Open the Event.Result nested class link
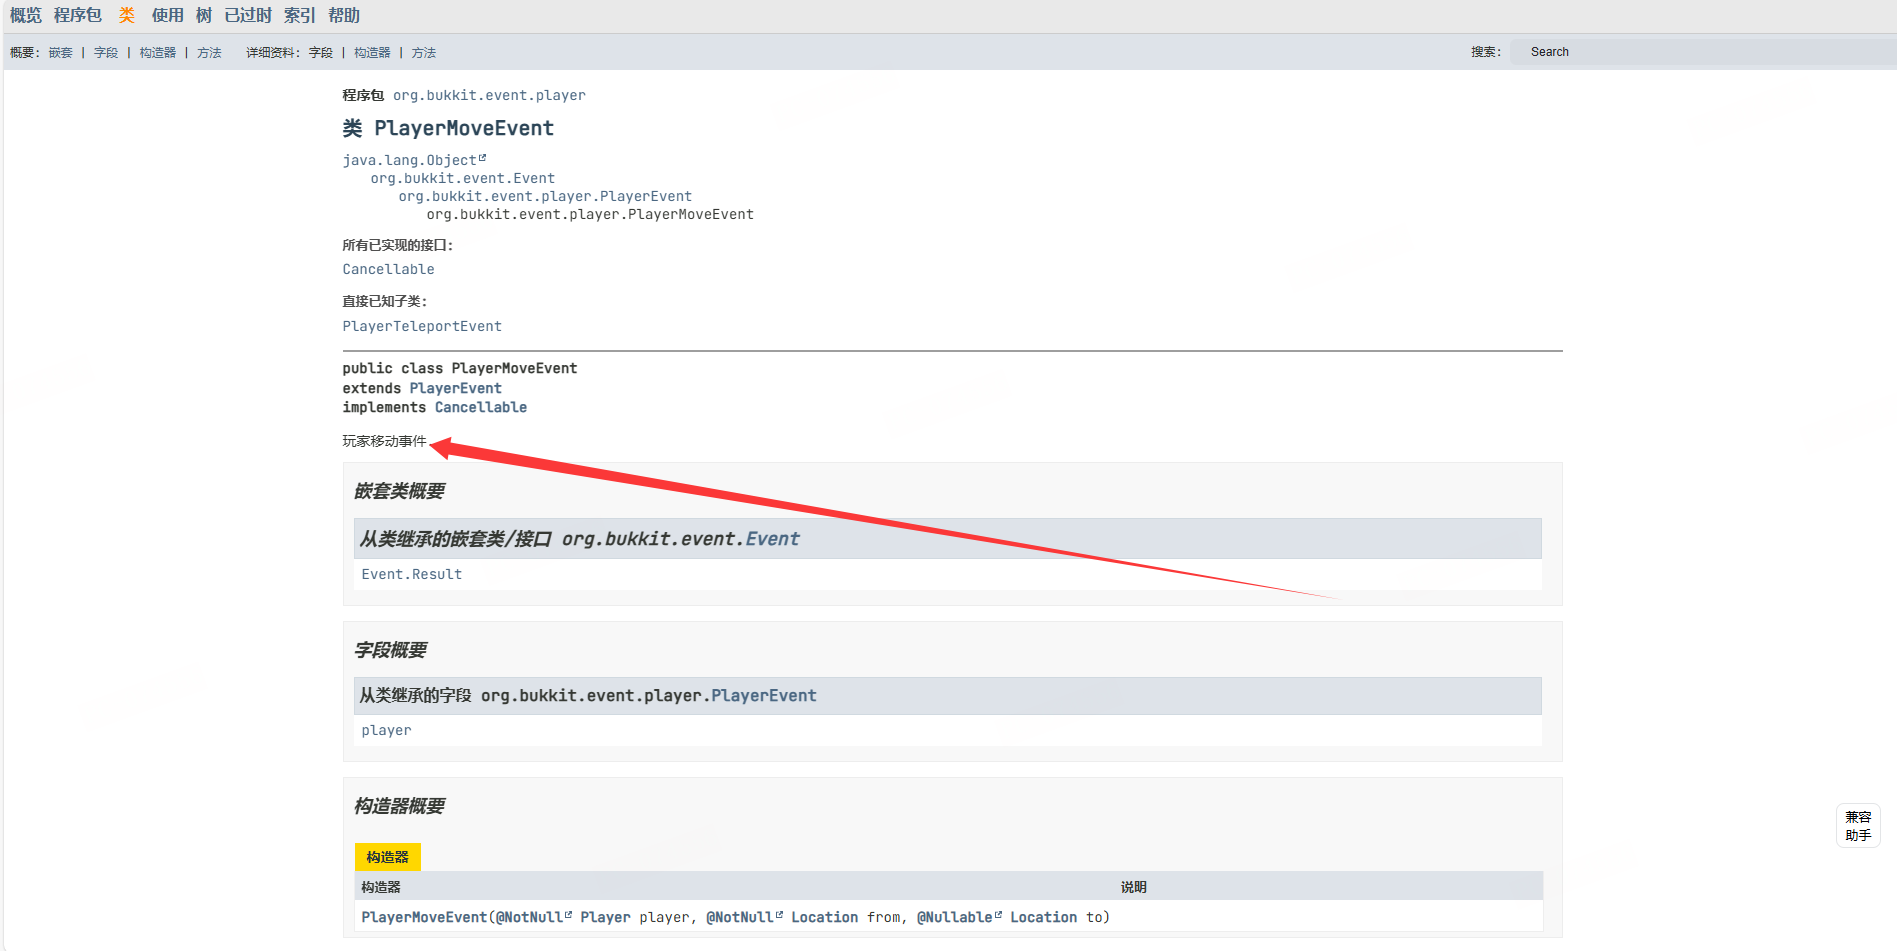This screenshot has height=951, width=1897. pos(411,574)
